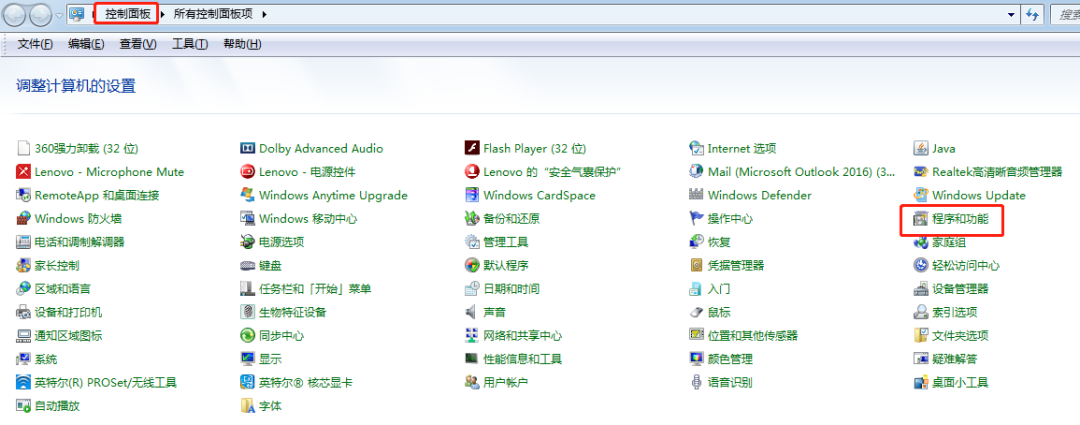Click the 键盘 keyboard icon
Viewport: 1080px width, 425px height.
249,266
